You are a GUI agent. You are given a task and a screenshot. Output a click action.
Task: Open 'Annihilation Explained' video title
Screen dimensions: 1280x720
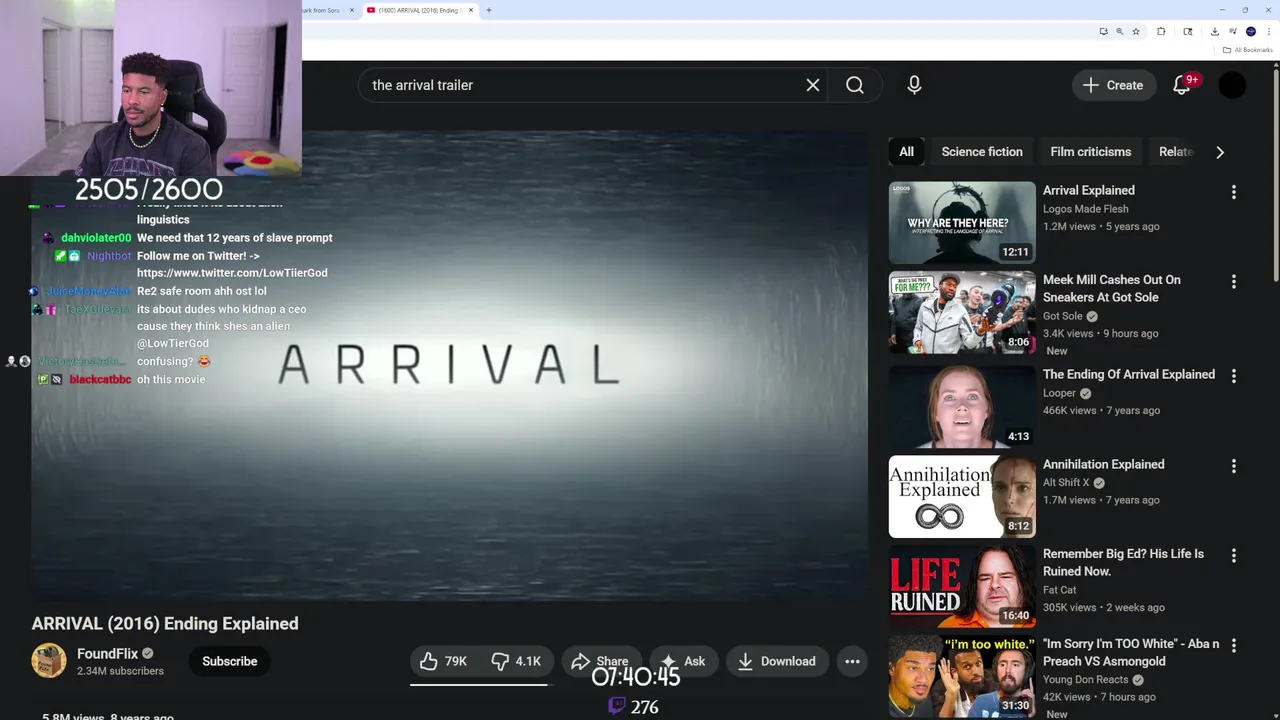pos(1103,464)
